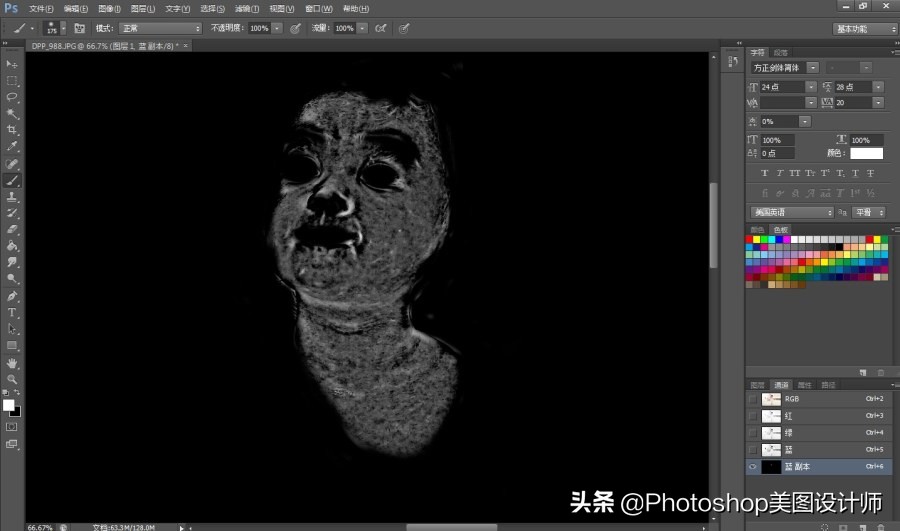Select the Move tool in the toolbox

(x=12, y=64)
